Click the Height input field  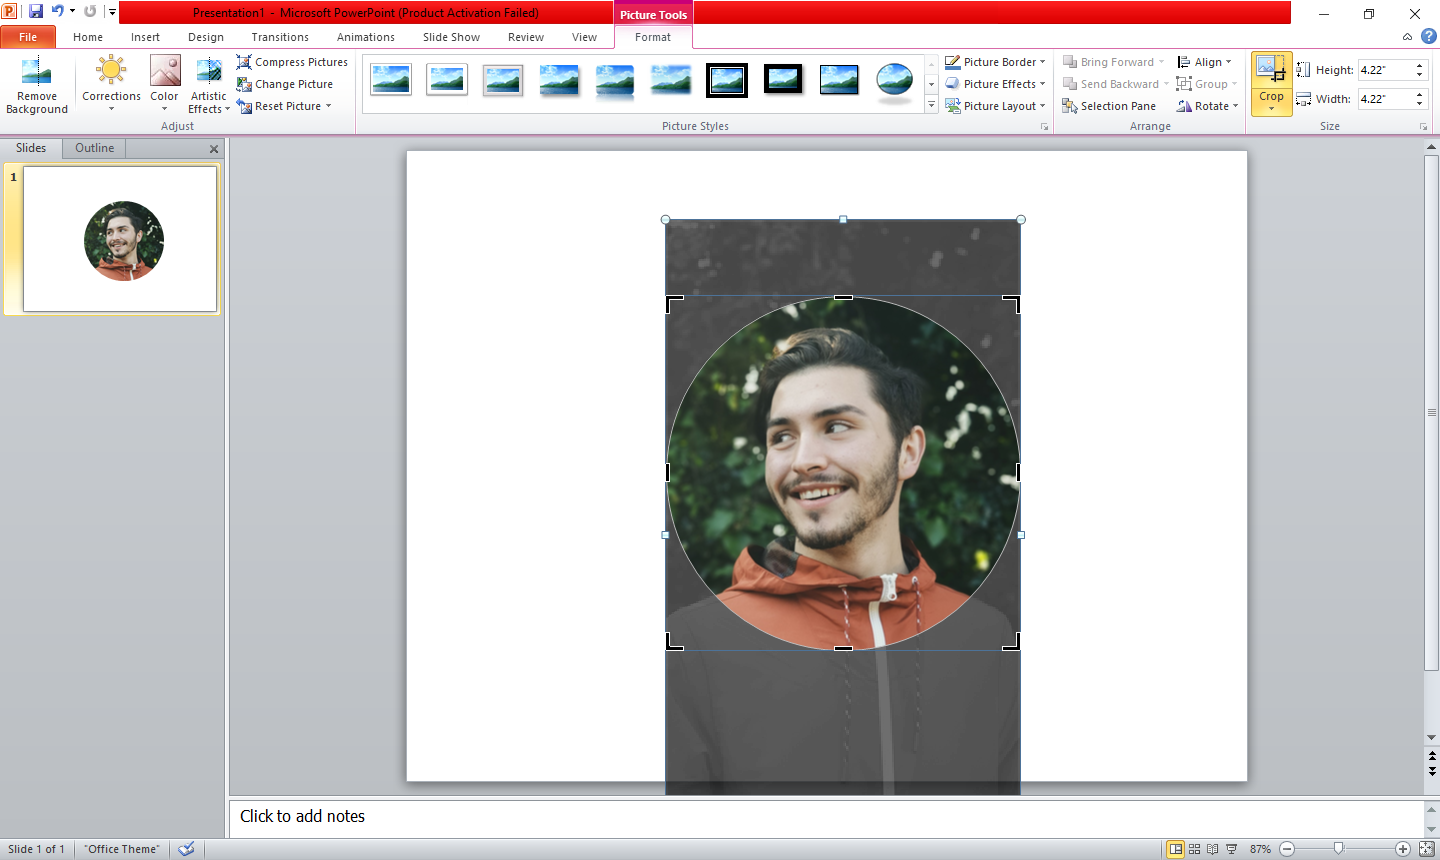1384,70
